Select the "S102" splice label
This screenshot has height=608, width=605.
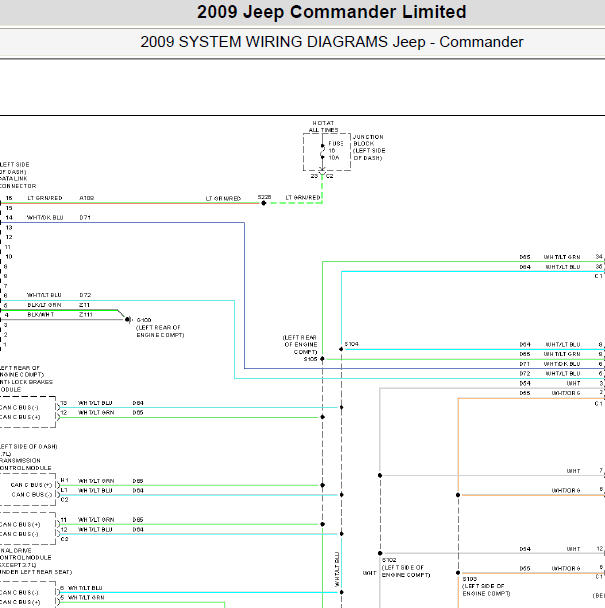point(389,560)
